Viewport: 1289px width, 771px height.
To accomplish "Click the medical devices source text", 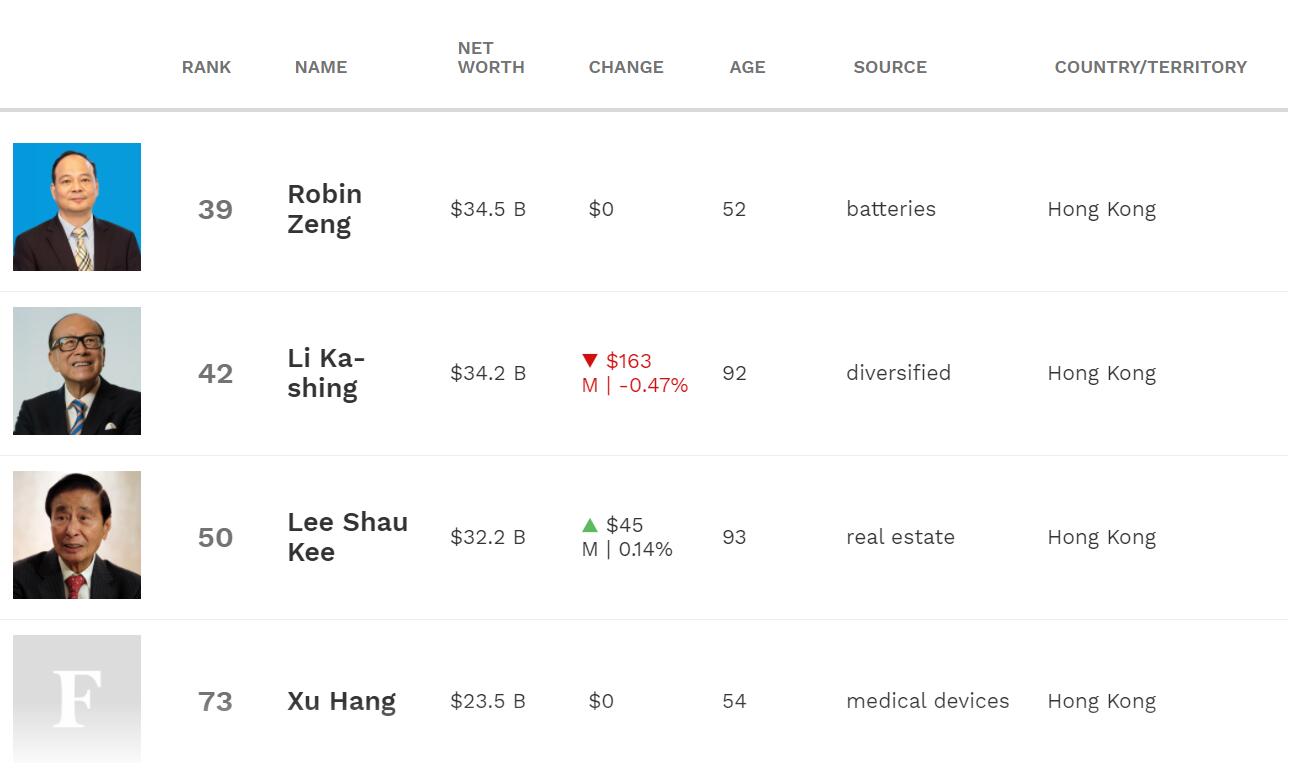I will click(928, 701).
